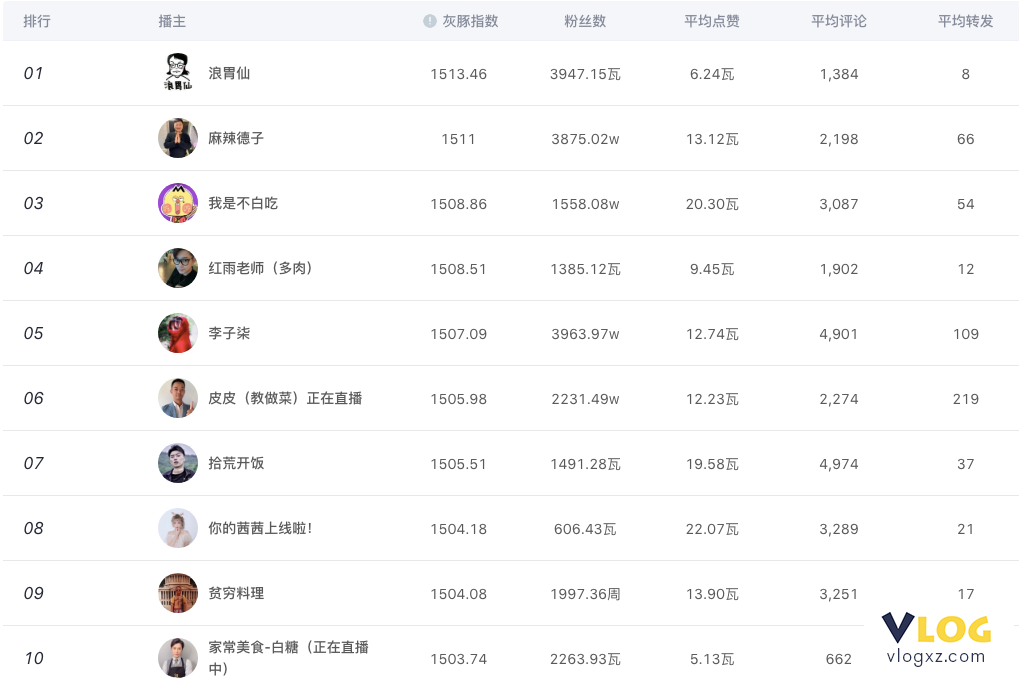Open the 皮皮(教做菜) profile avatar
Screen dimensions: 1019x683
coord(177,398)
